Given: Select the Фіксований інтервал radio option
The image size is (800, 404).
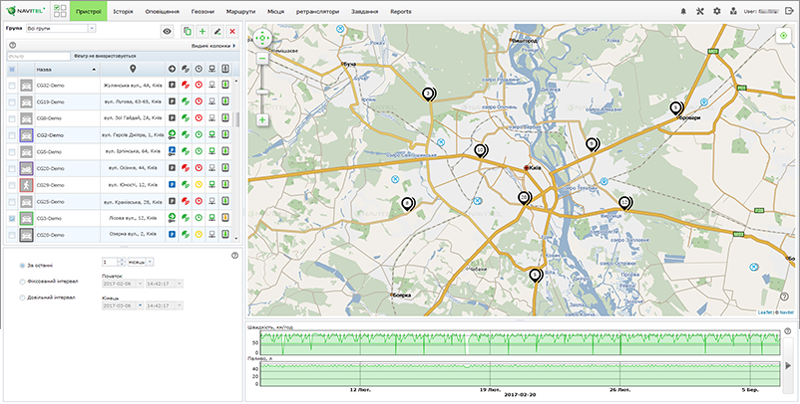Looking at the screenshot, I should tap(22, 281).
